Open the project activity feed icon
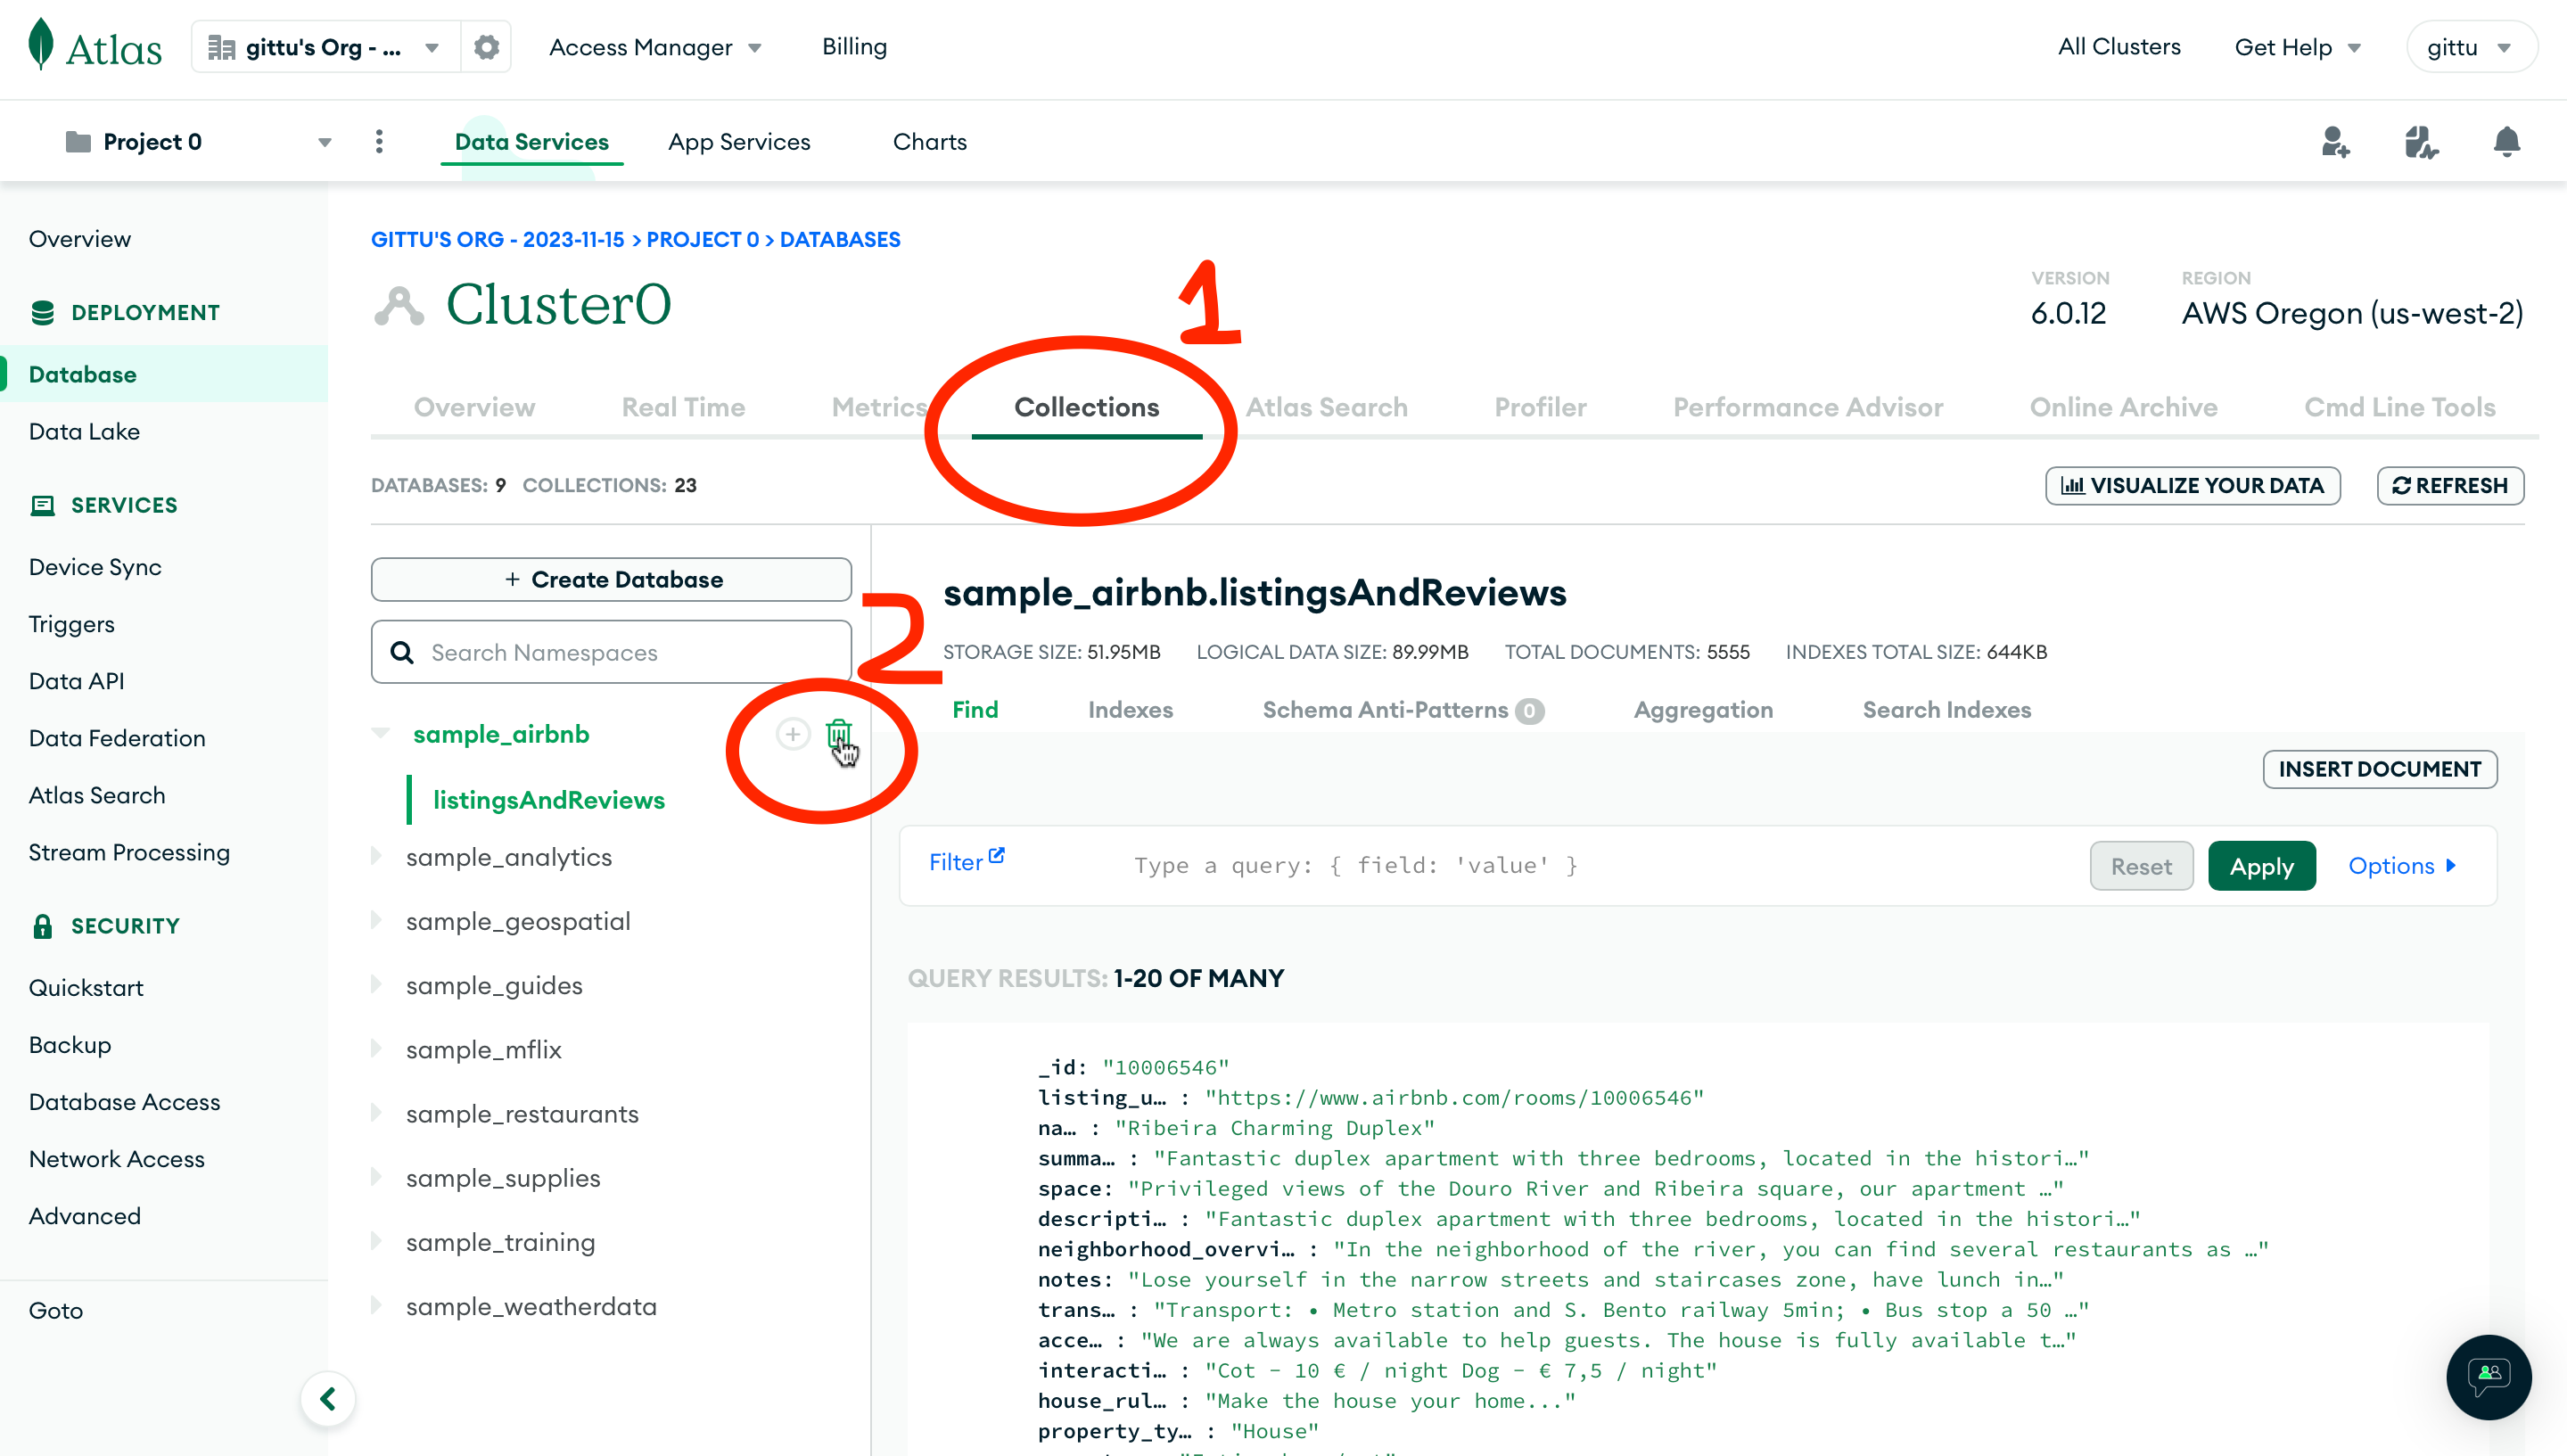The width and height of the screenshot is (2567, 1456). click(x=2421, y=142)
